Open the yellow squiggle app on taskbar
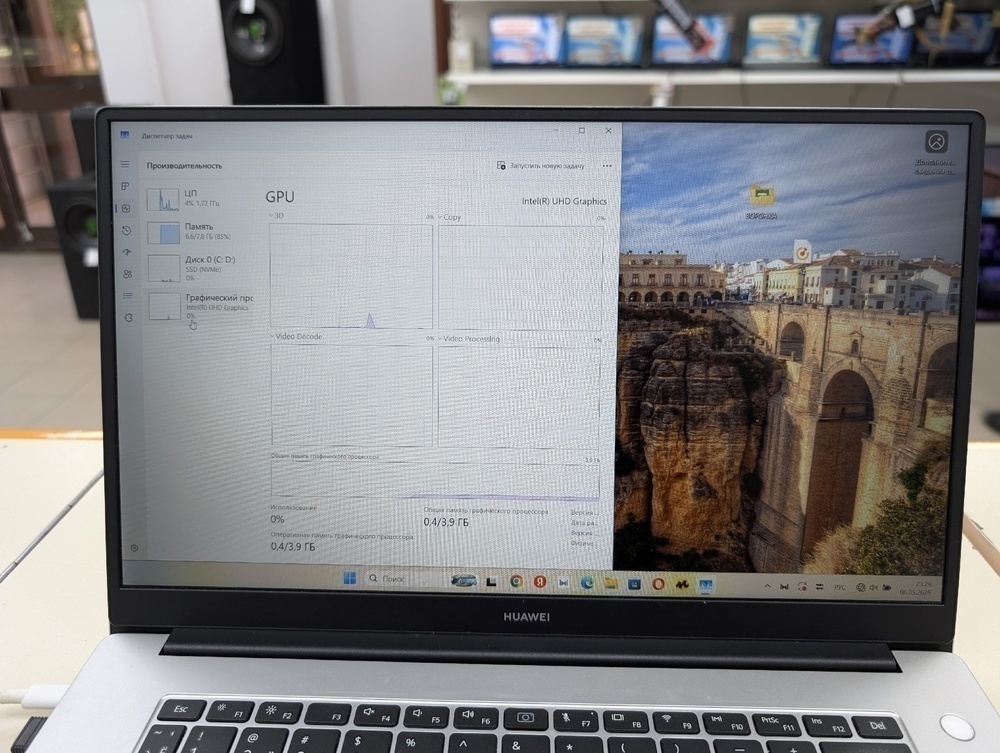Viewport: 1000px width, 753px height. click(x=682, y=585)
